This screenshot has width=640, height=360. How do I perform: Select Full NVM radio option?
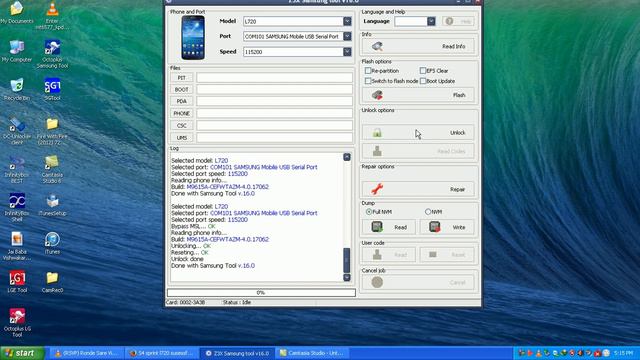click(x=369, y=212)
